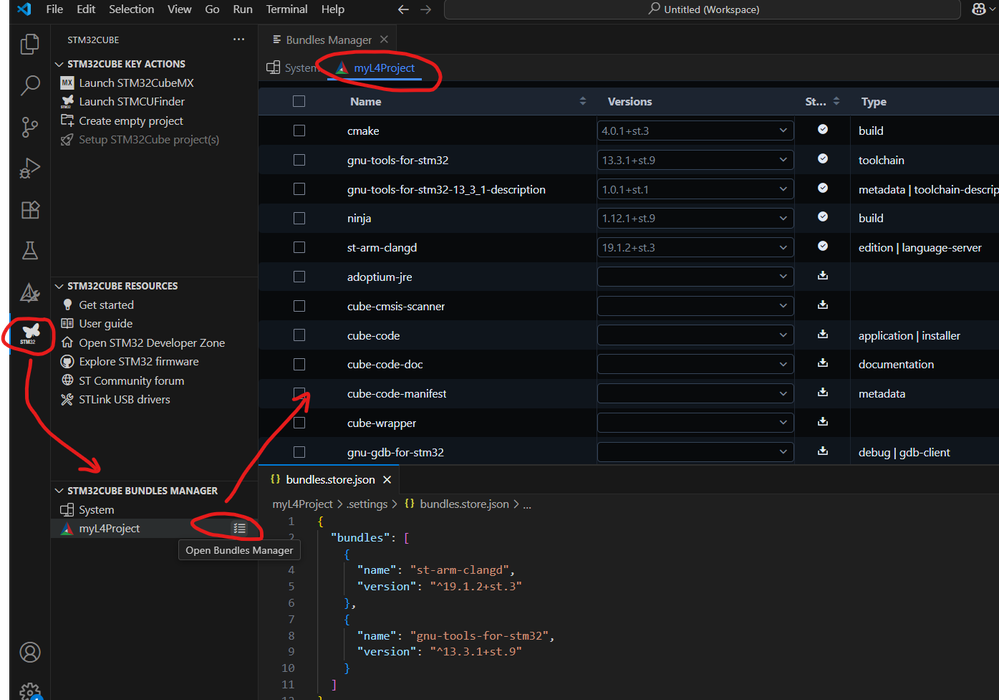Click installed status icon for st-arm-clangd
The width and height of the screenshot is (999, 700).
[823, 246]
